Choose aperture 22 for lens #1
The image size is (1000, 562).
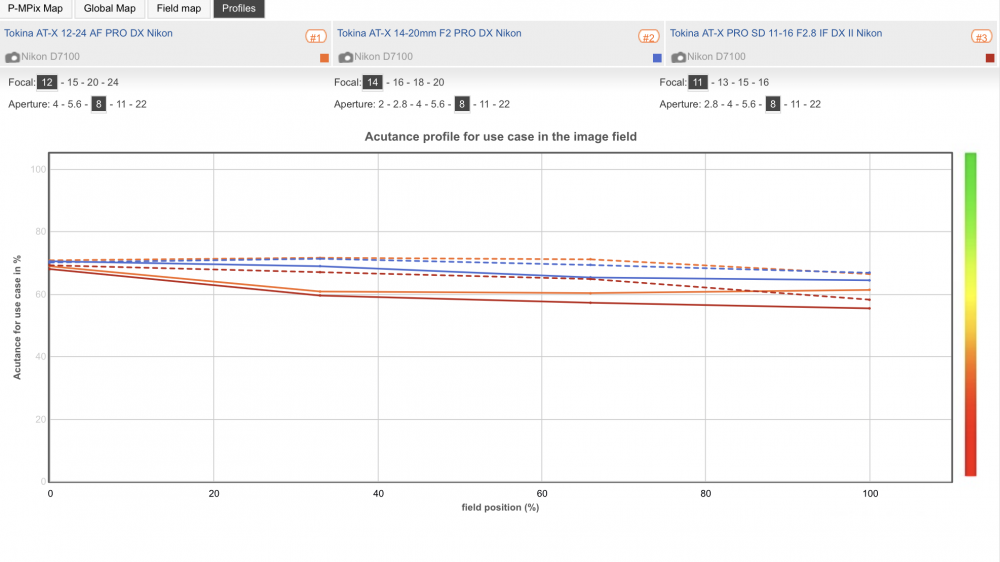(141, 104)
